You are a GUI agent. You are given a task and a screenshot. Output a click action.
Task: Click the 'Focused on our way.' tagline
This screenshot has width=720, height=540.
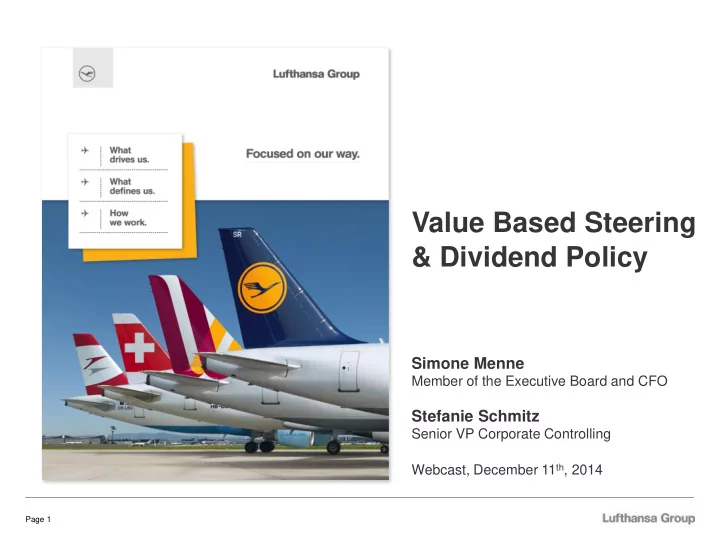(303, 154)
